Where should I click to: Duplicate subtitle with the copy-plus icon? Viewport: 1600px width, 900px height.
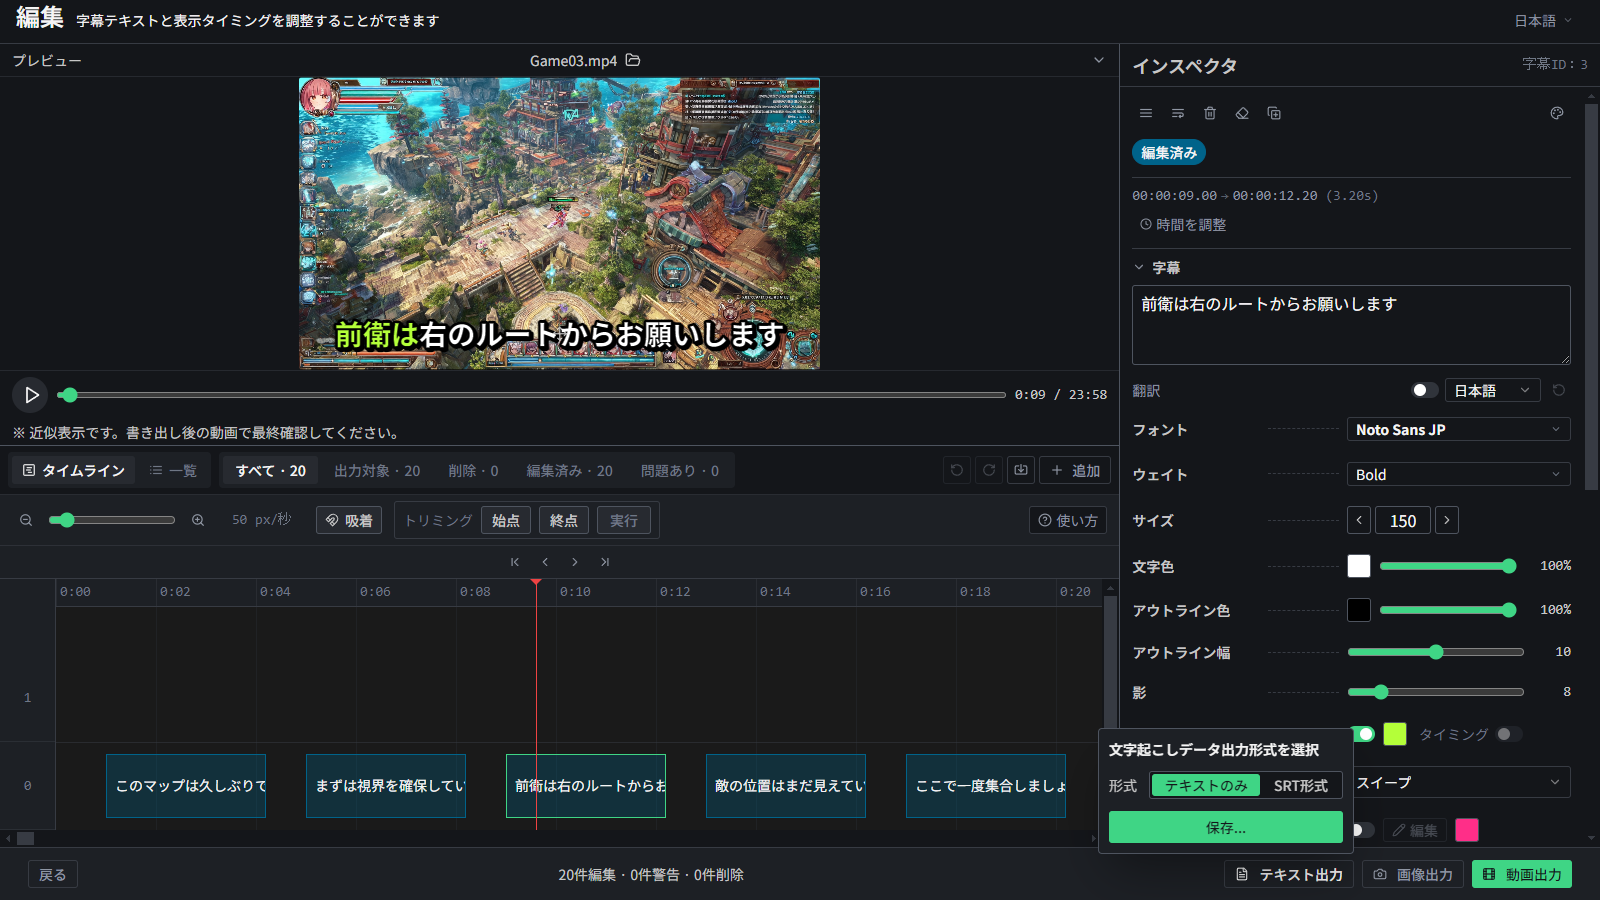(1274, 113)
